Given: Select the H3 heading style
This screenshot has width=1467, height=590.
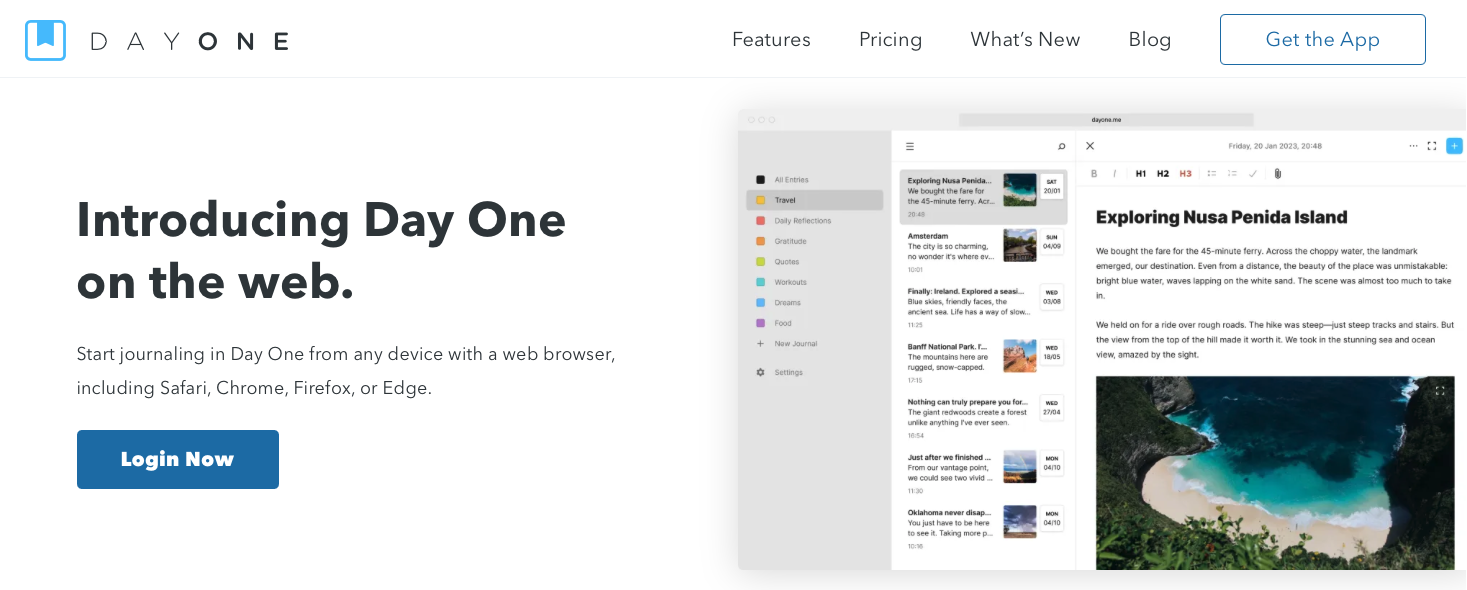Looking at the screenshot, I should 1185,173.
